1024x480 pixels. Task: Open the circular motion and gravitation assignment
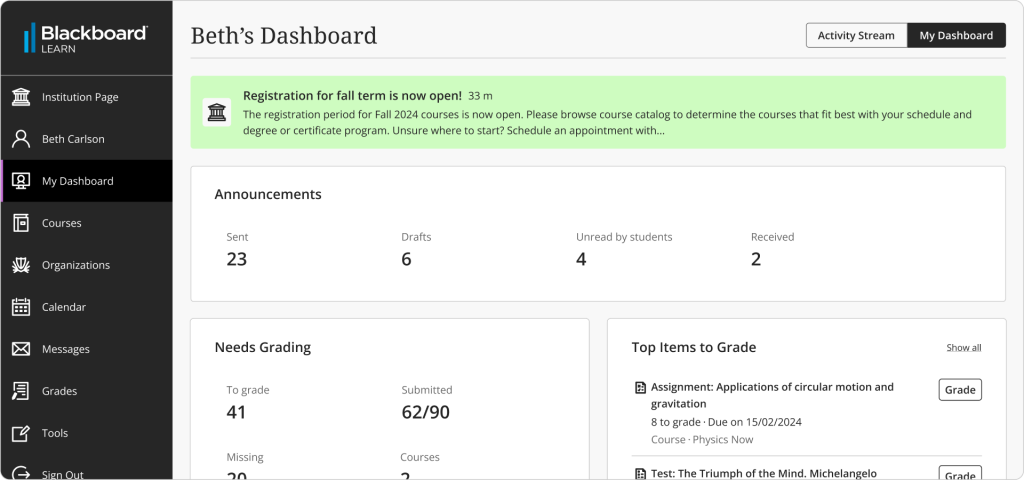click(772, 395)
